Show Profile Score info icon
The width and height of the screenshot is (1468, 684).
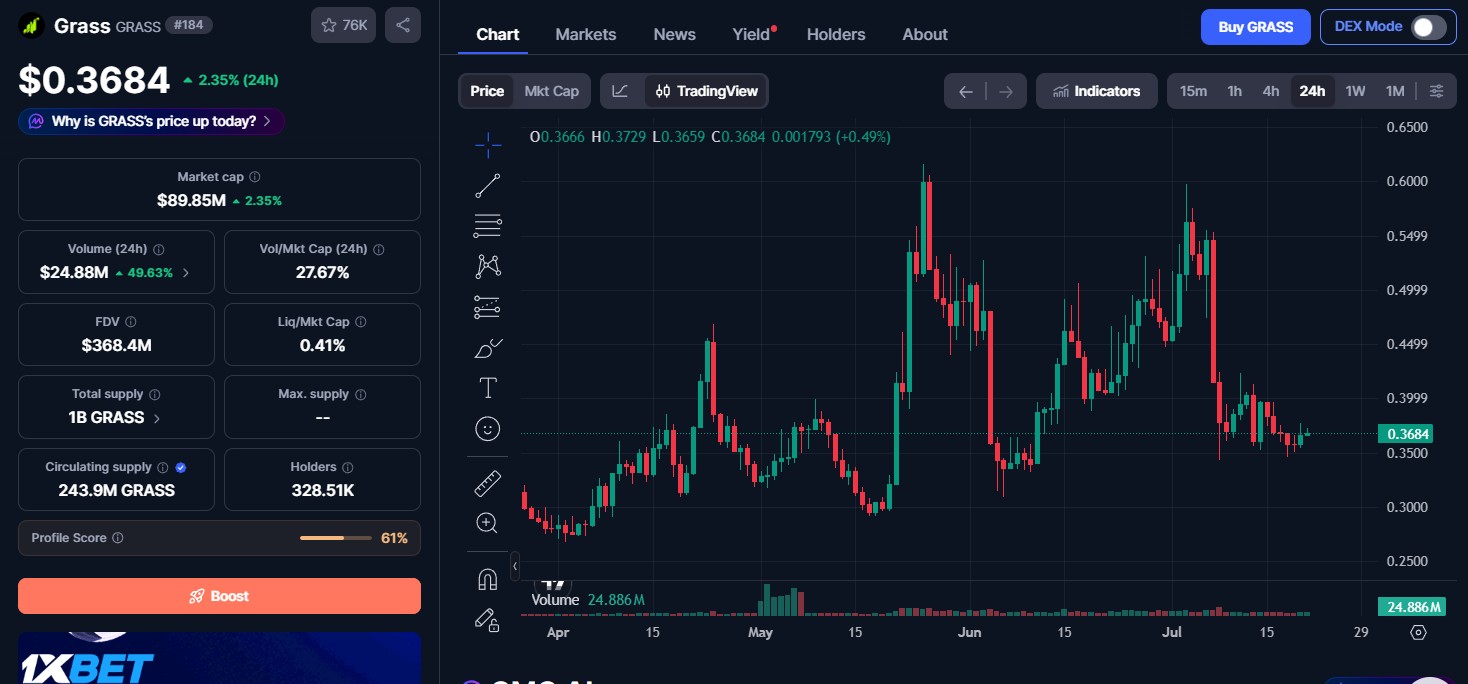point(118,538)
